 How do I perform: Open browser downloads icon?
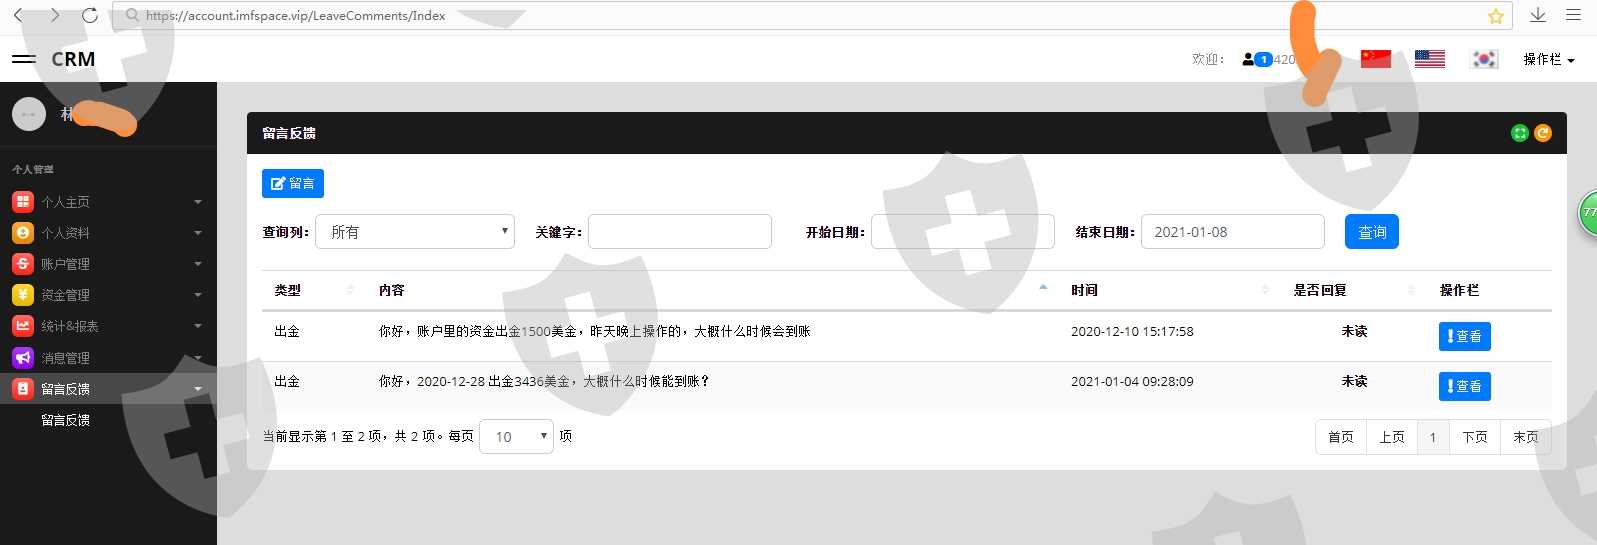(1538, 15)
